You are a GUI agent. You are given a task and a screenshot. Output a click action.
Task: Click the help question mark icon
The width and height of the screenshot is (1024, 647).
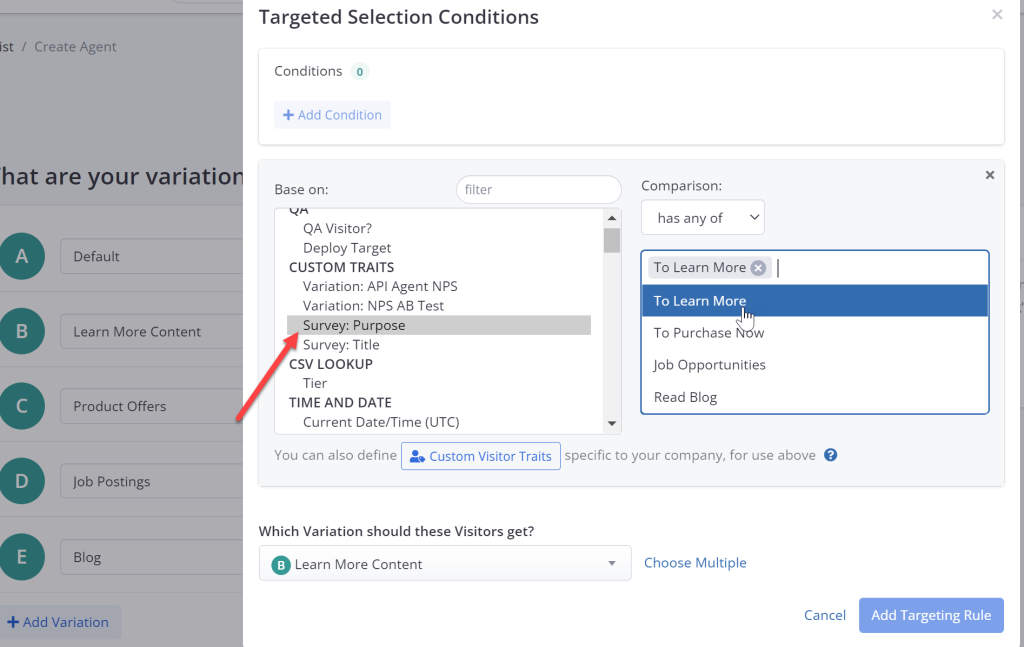830,455
